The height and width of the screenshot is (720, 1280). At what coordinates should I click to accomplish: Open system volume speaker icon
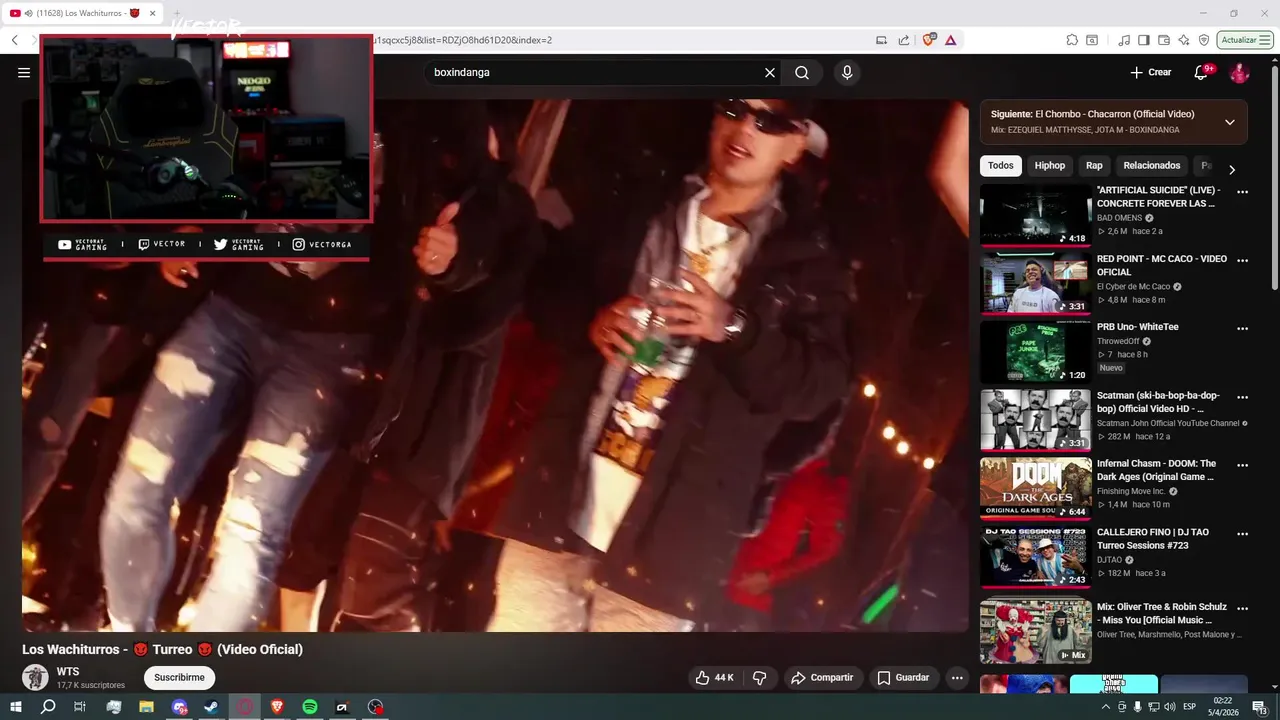tap(1169, 707)
